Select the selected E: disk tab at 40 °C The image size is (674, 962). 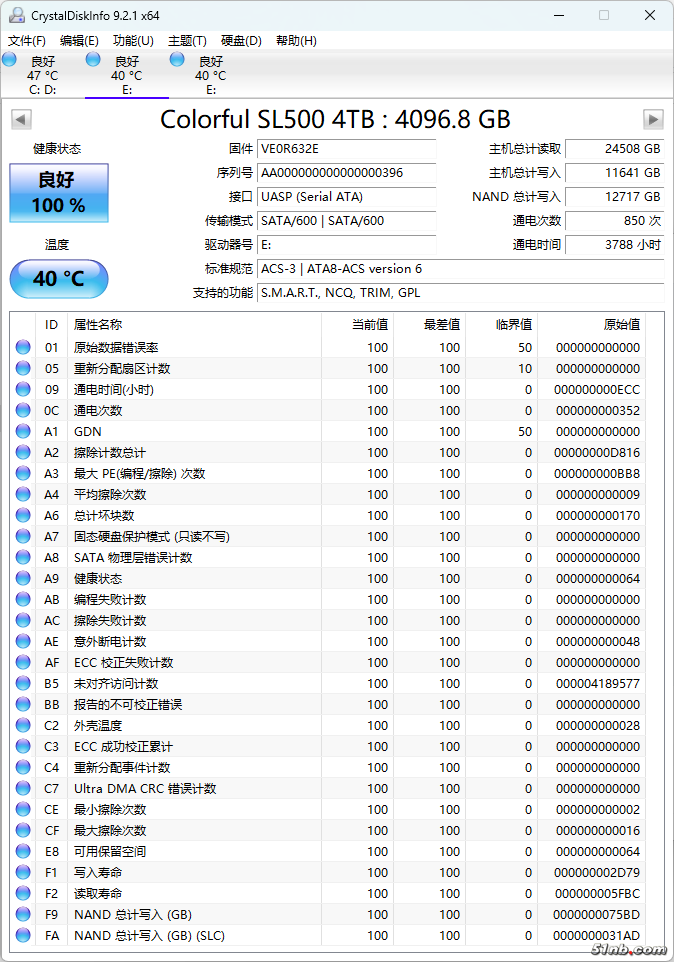coord(126,75)
